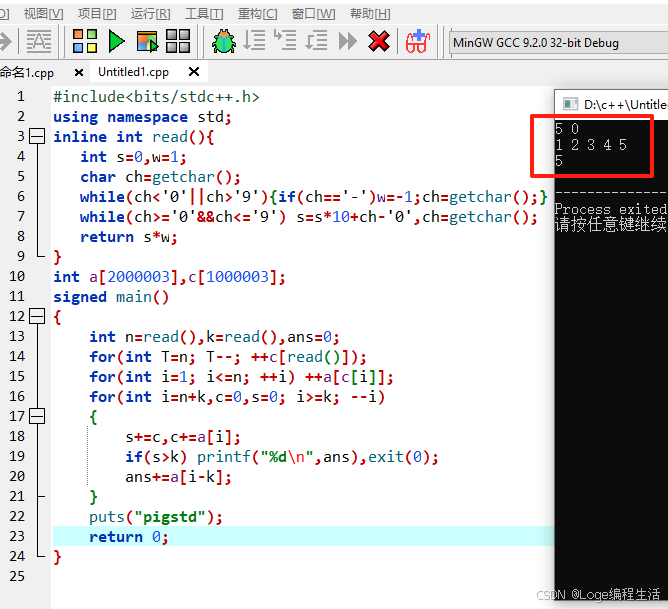Screen dimensions: 668x609
Task: Click "s+=c,c+=a[i];" on line 18
Action: [183, 437]
